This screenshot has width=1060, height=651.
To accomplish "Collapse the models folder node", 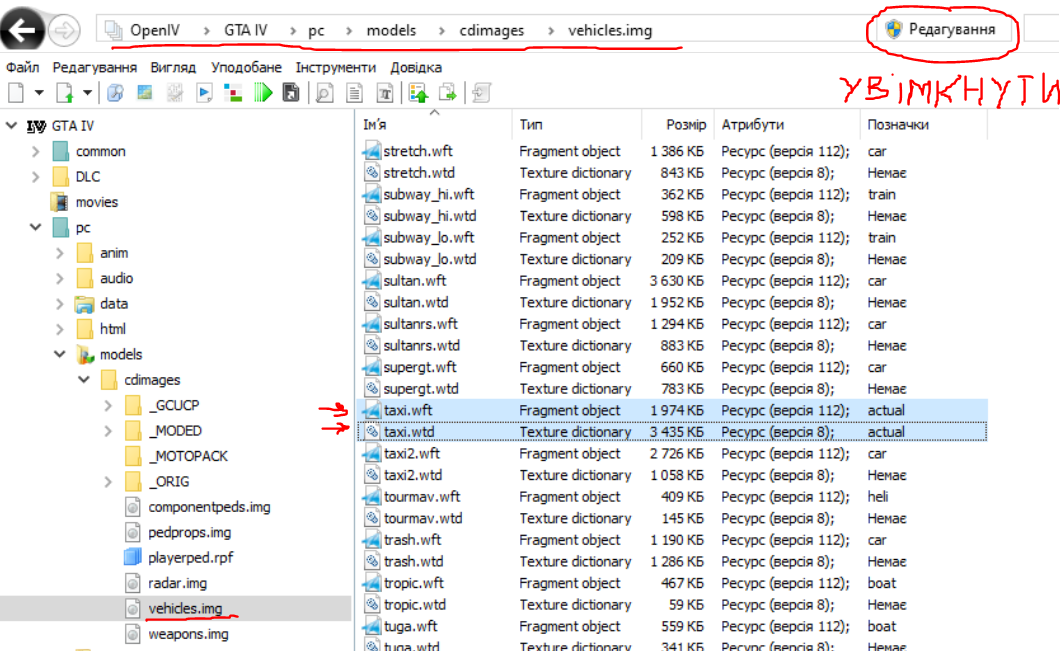I will (60, 354).
